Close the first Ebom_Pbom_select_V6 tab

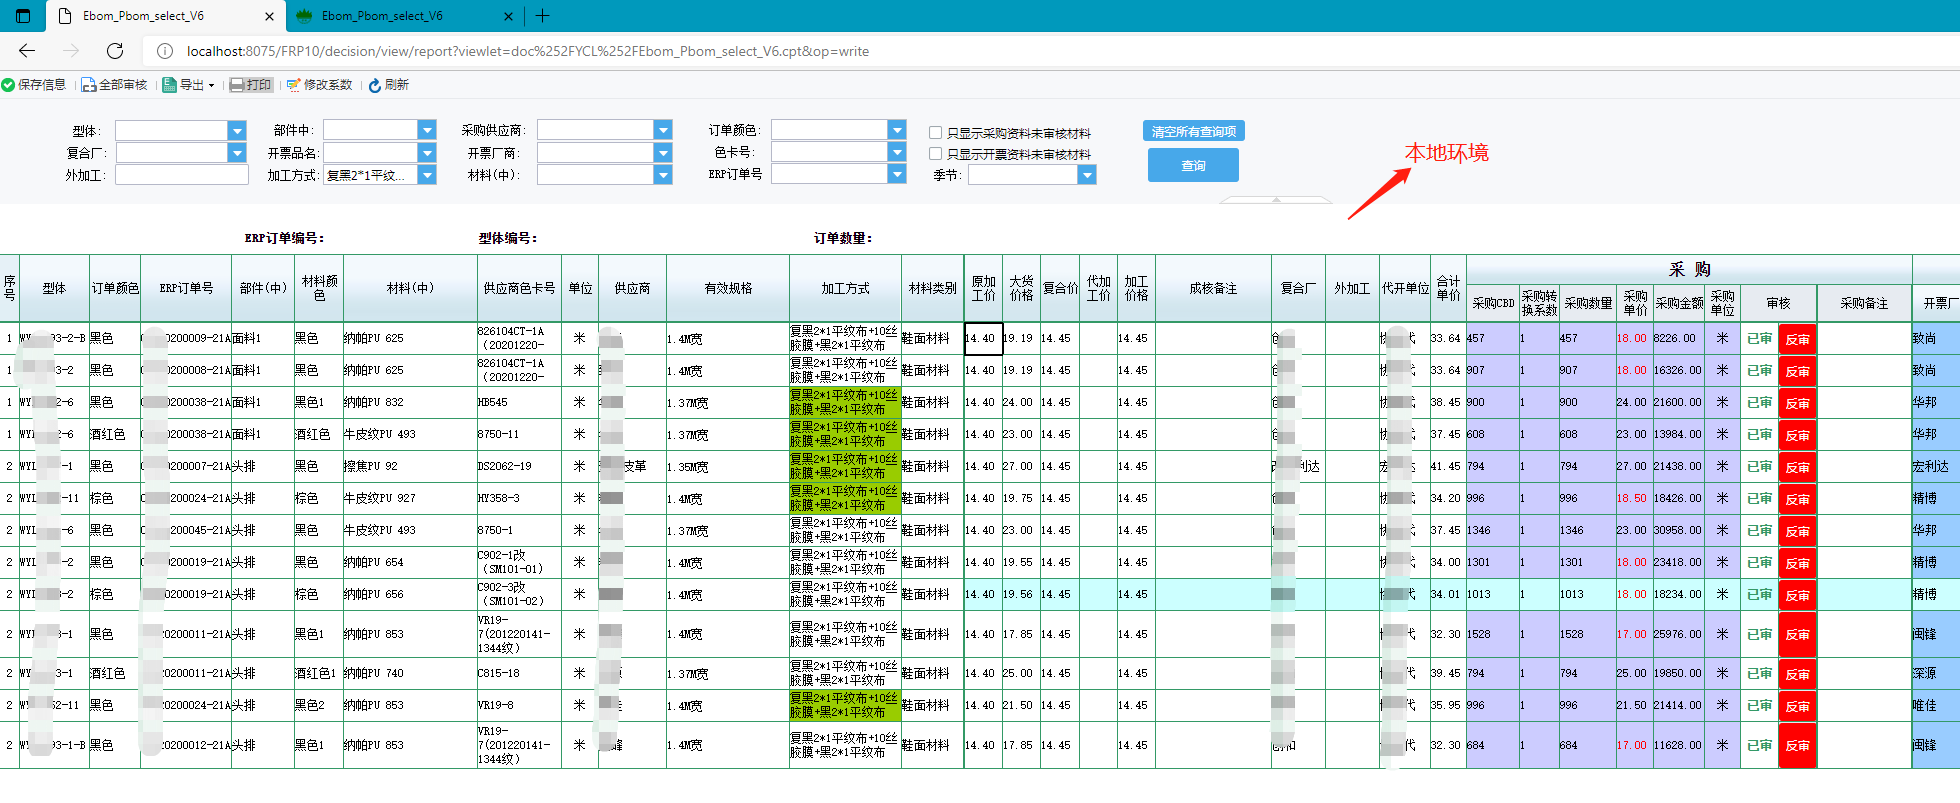coord(269,16)
